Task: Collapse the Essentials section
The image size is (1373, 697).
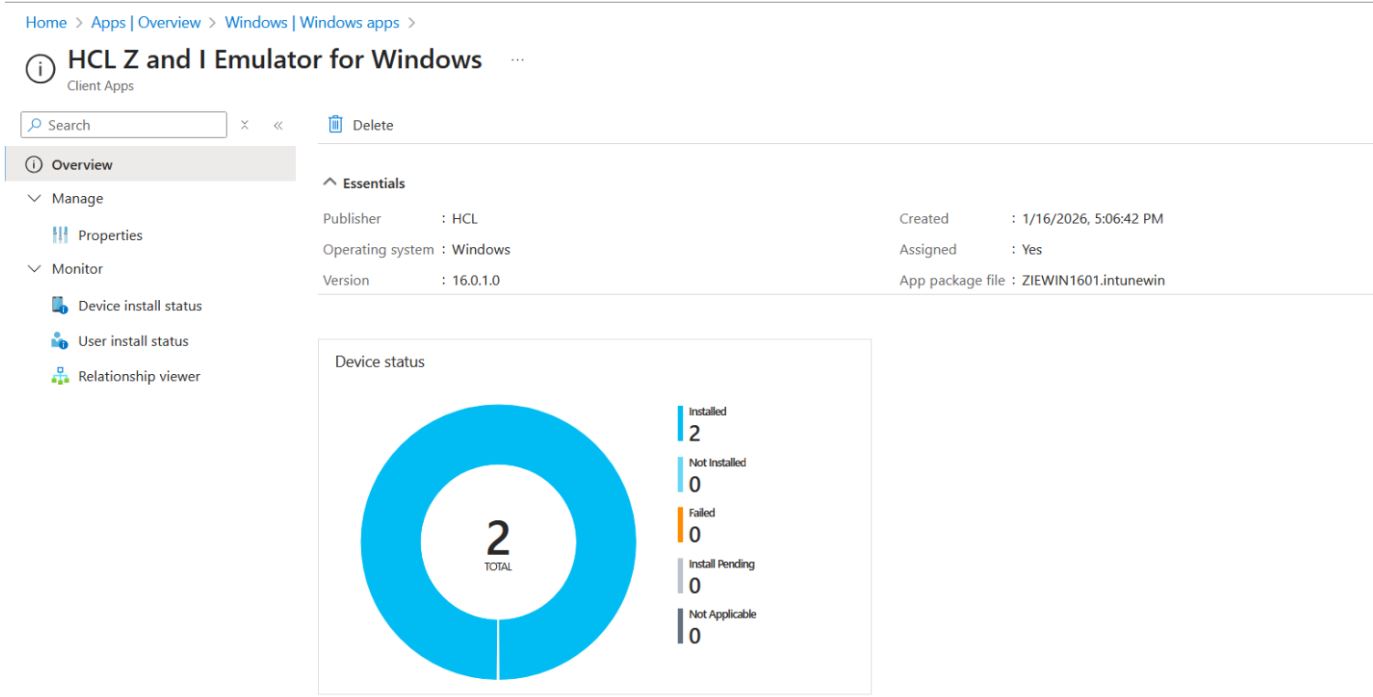Action: point(328,184)
